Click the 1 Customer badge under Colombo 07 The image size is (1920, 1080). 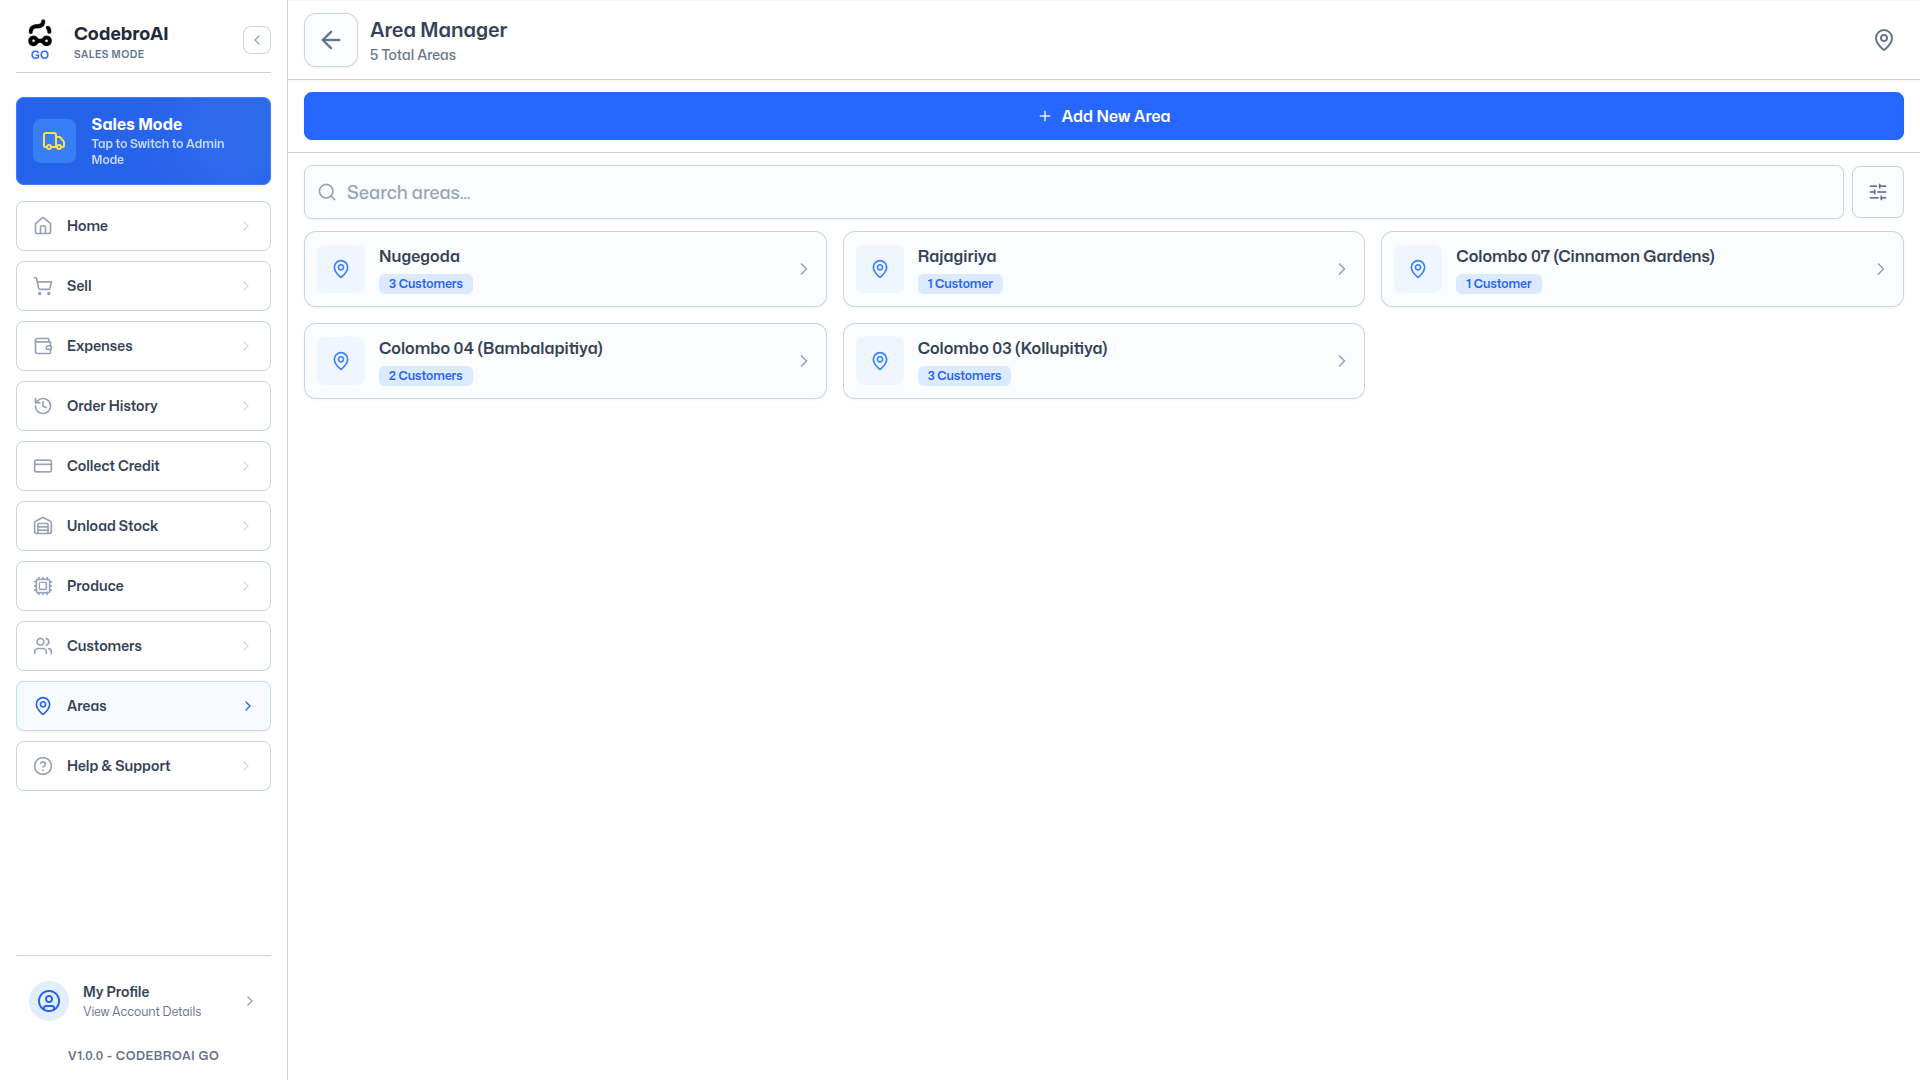(1498, 284)
